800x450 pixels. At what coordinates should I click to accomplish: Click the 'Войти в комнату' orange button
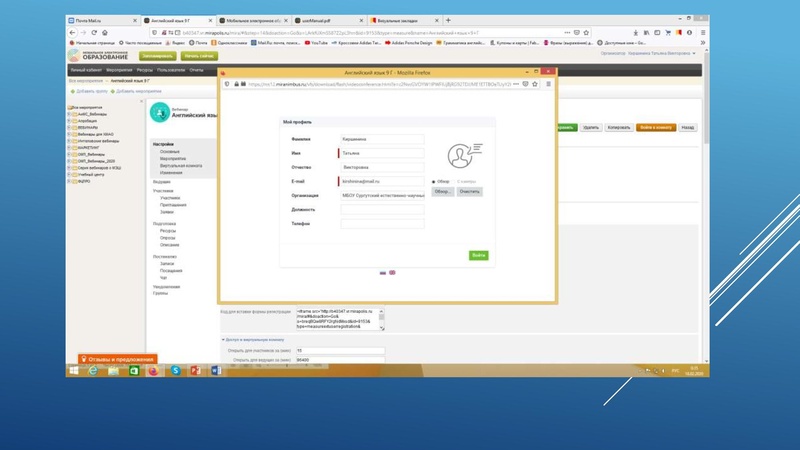pyautogui.click(x=656, y=128)
